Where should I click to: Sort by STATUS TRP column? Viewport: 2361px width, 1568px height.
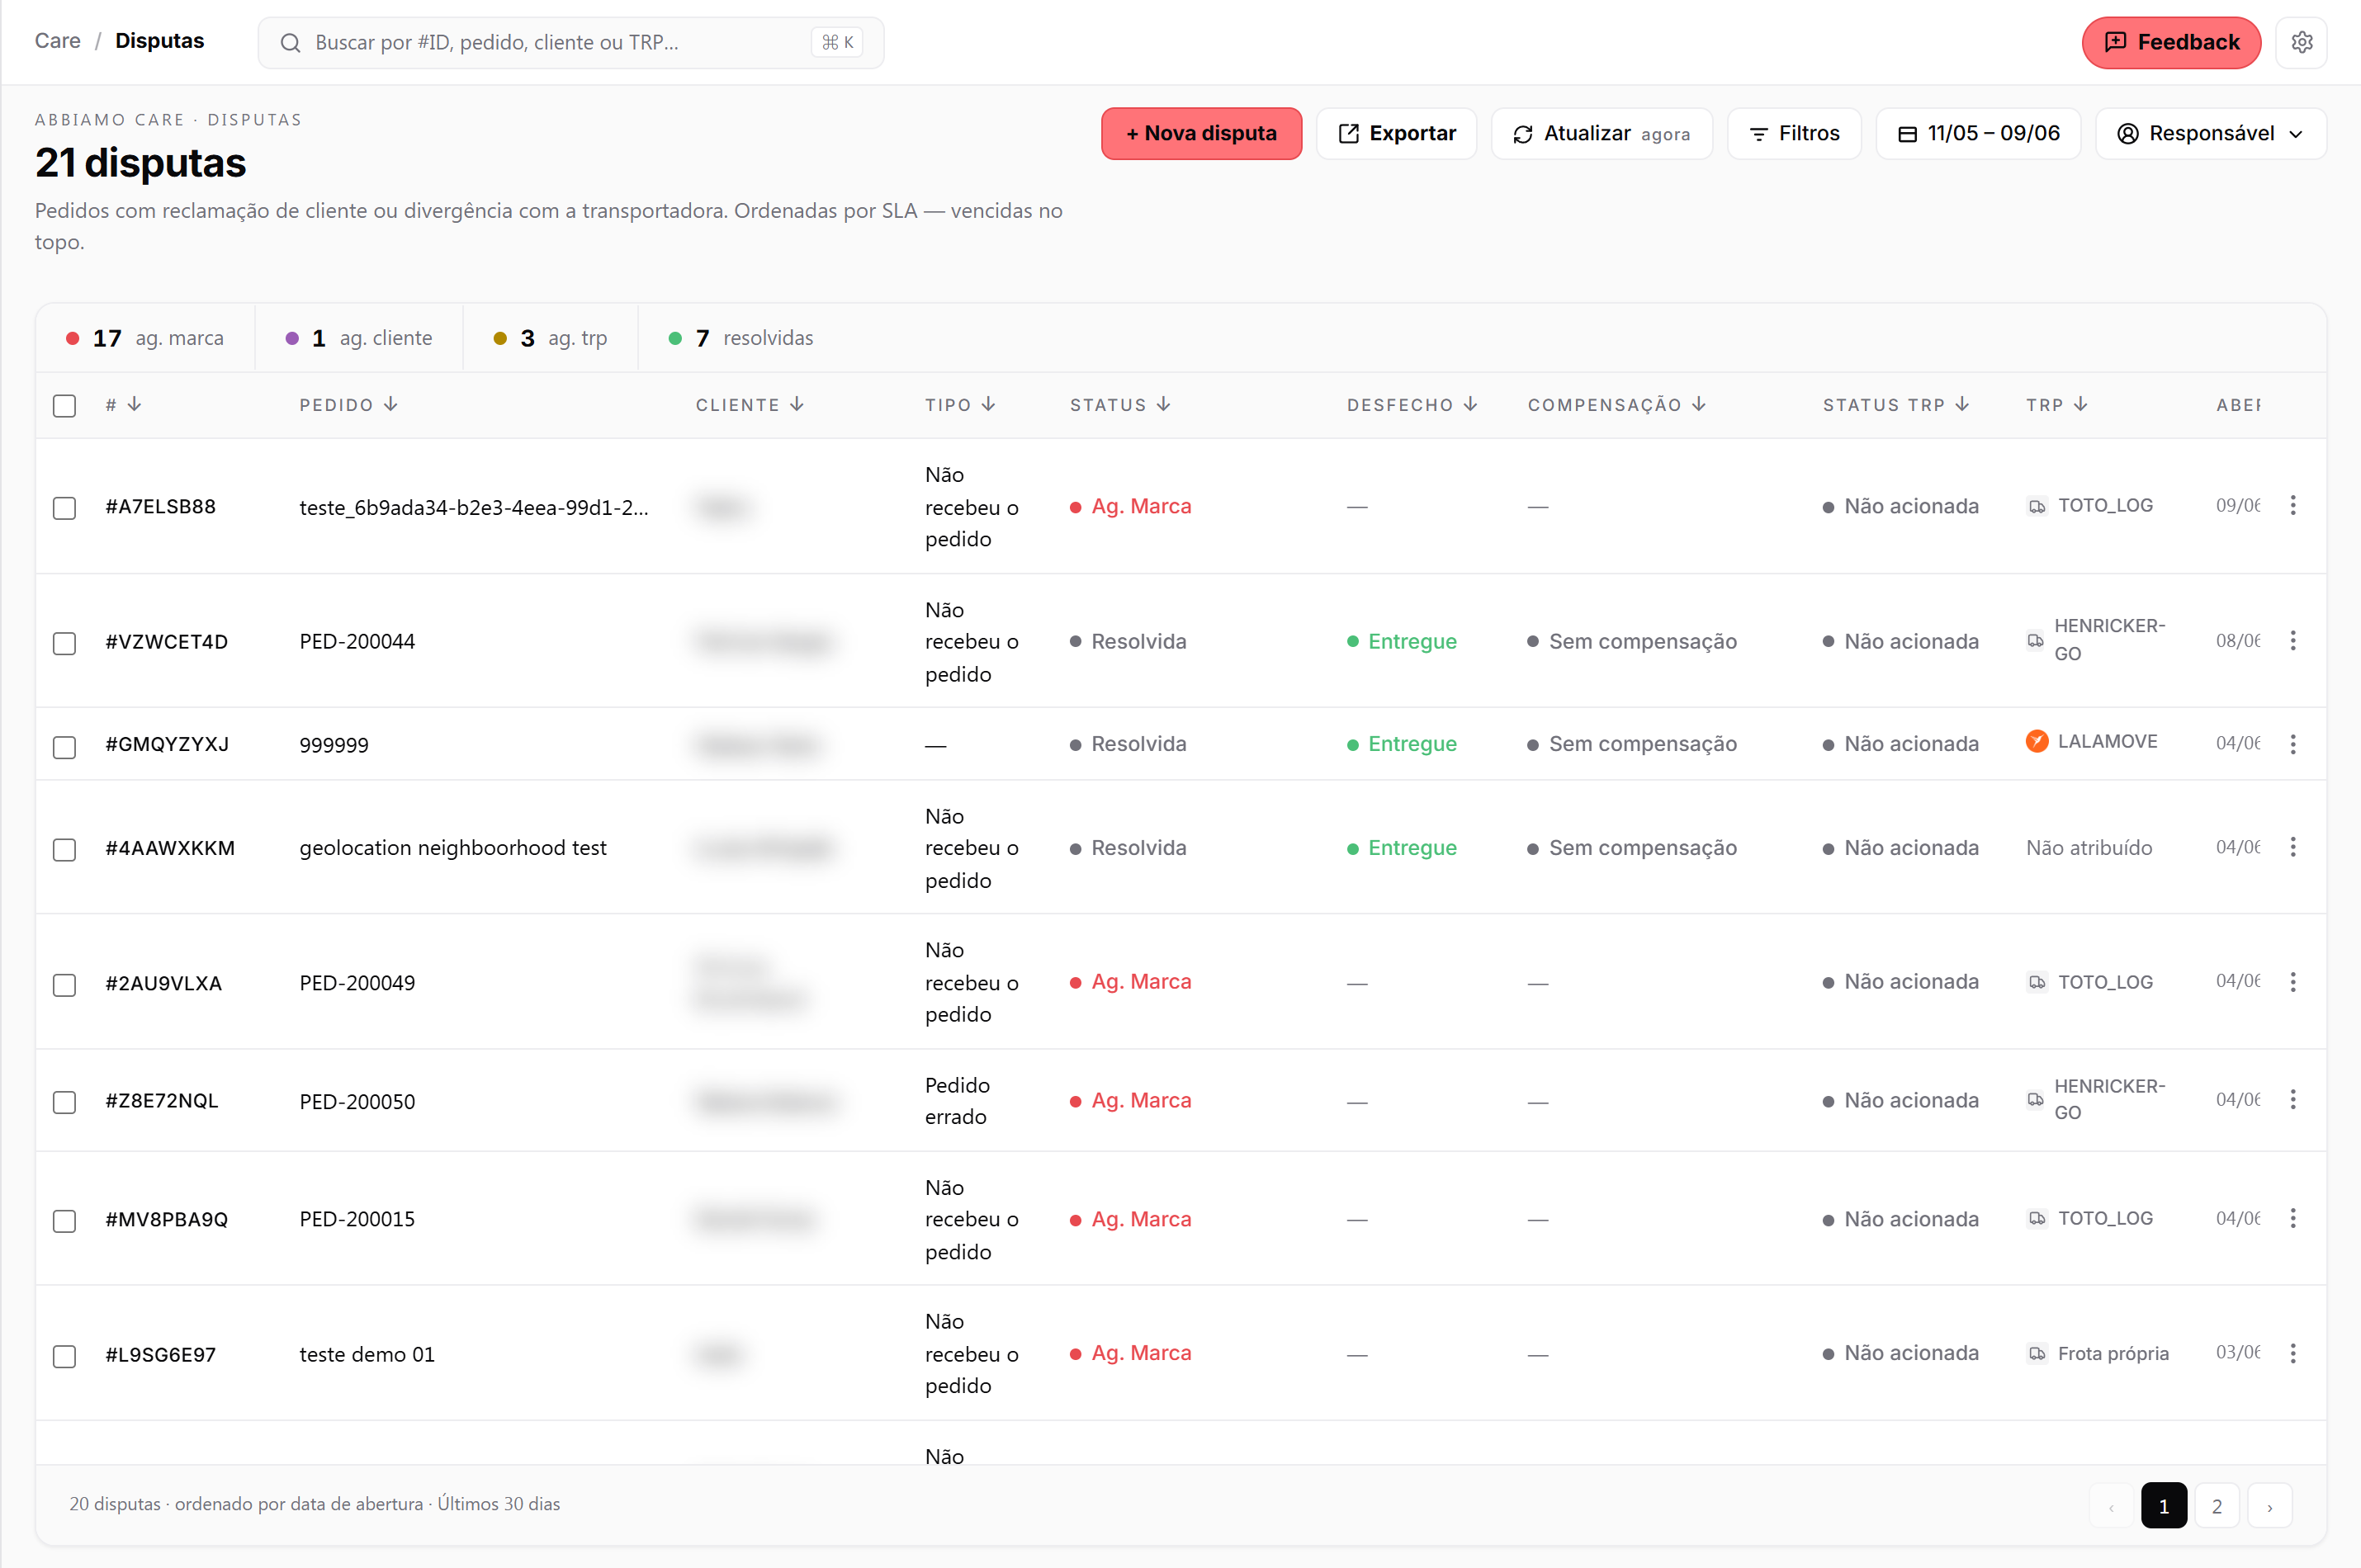click(x=1896, y=404)
